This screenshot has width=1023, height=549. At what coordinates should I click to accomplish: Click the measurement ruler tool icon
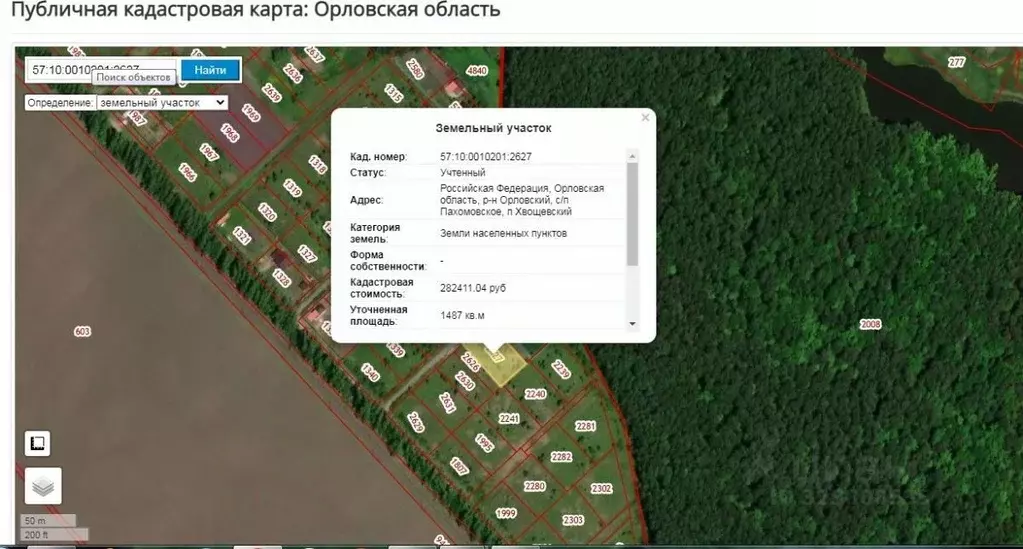37,443
